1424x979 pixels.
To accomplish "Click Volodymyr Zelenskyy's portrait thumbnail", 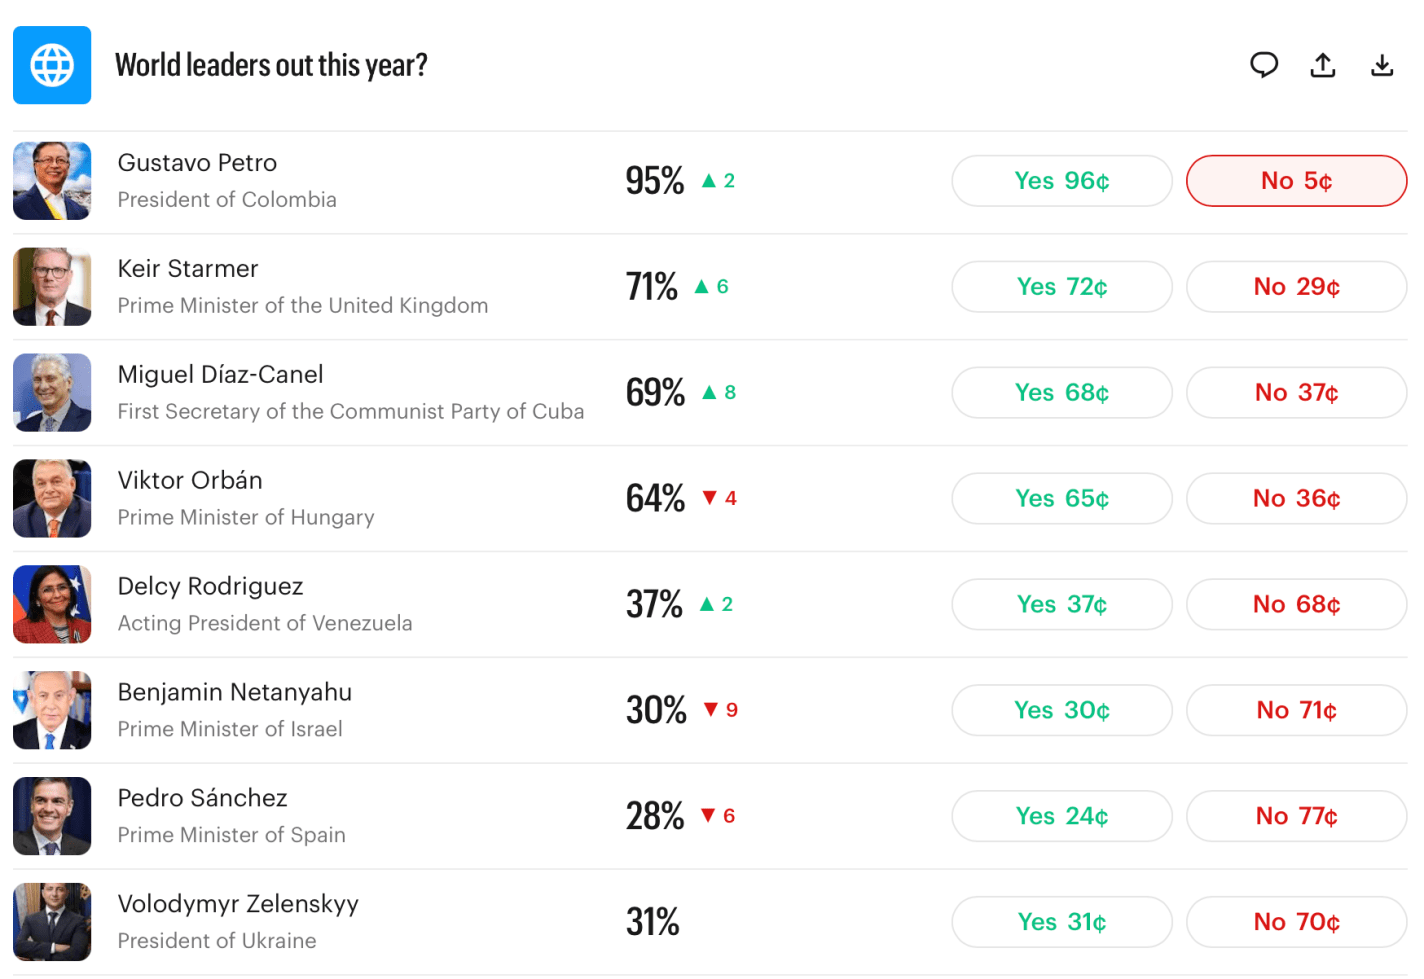I will (52, 922).
